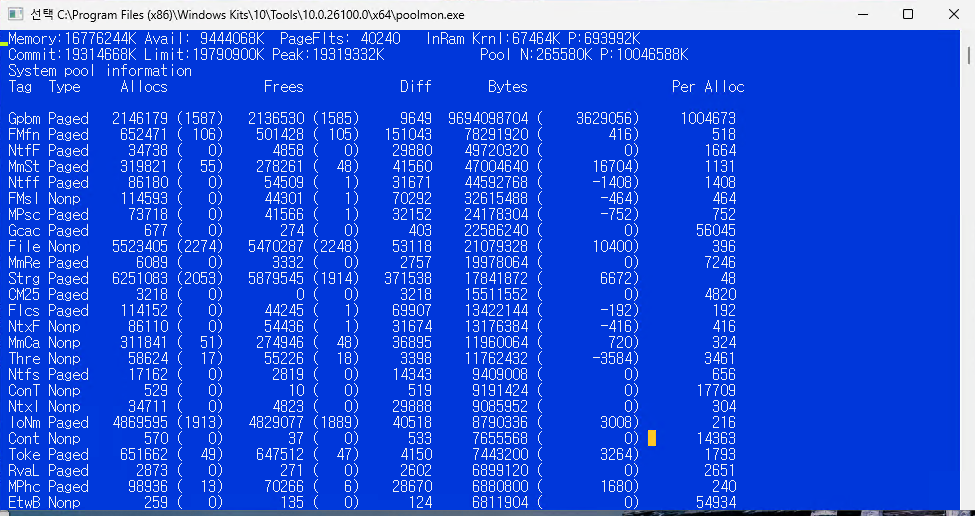Click the File frees value 5470287
Image resolution: width=975 pixels, height=516 pixels.
(275, 247)
